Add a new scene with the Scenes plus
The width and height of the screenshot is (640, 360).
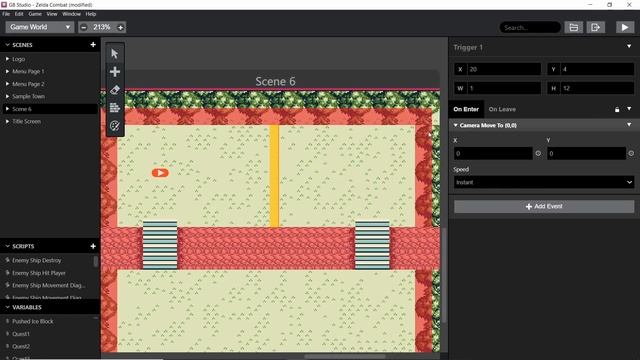pyautogui.click(x=93, y=44)
